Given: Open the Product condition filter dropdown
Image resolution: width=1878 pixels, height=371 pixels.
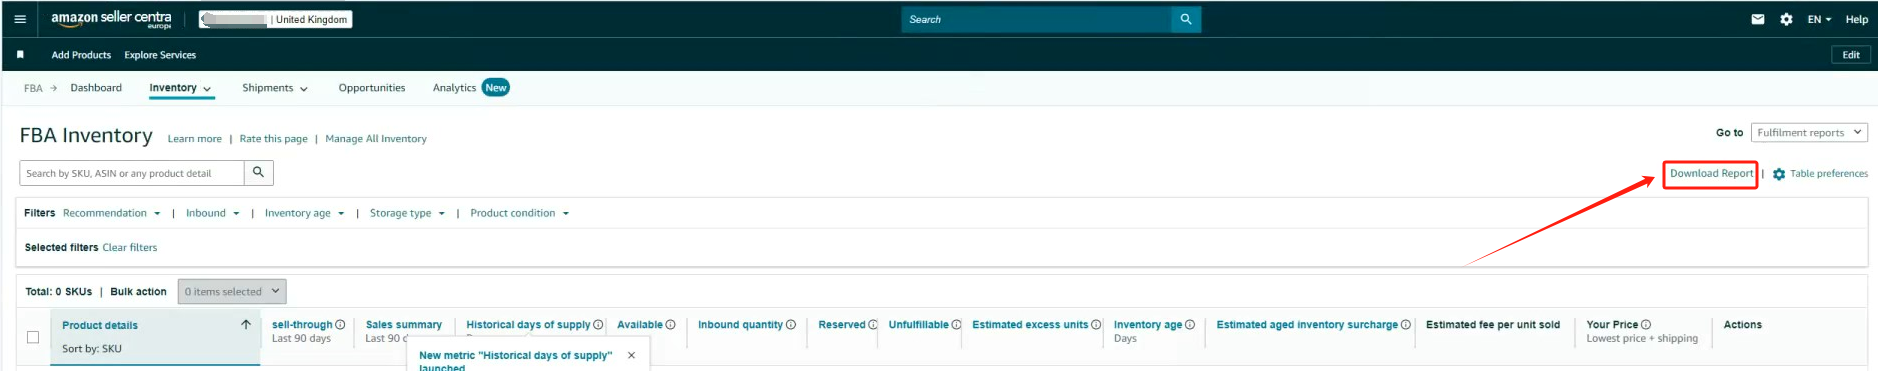Looking at the screenshot, I should tap(519, 213).
